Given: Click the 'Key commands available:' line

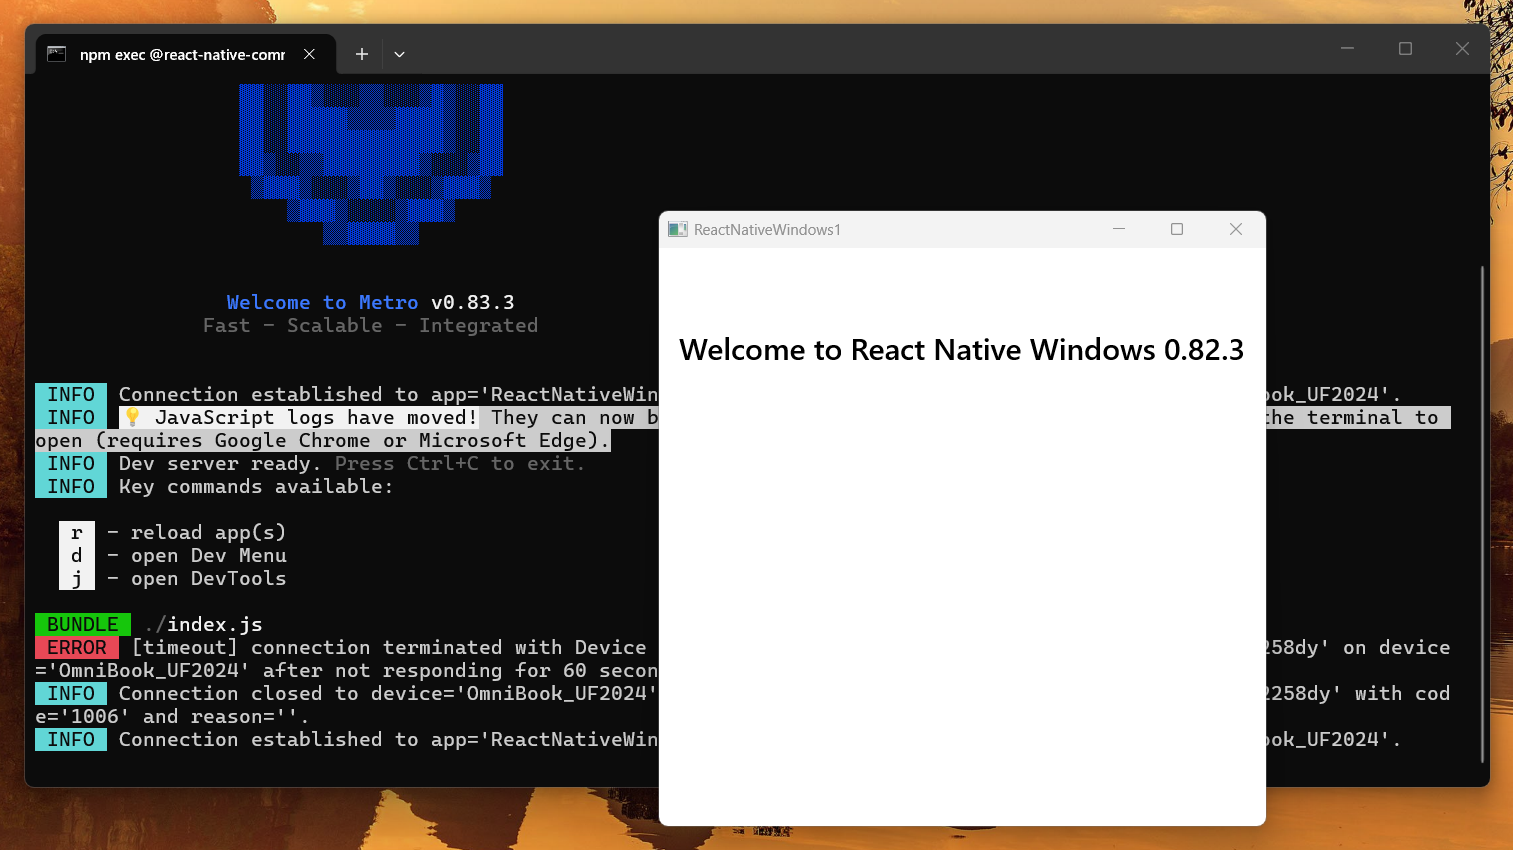Looking at the screenshot, I should 256,486.
